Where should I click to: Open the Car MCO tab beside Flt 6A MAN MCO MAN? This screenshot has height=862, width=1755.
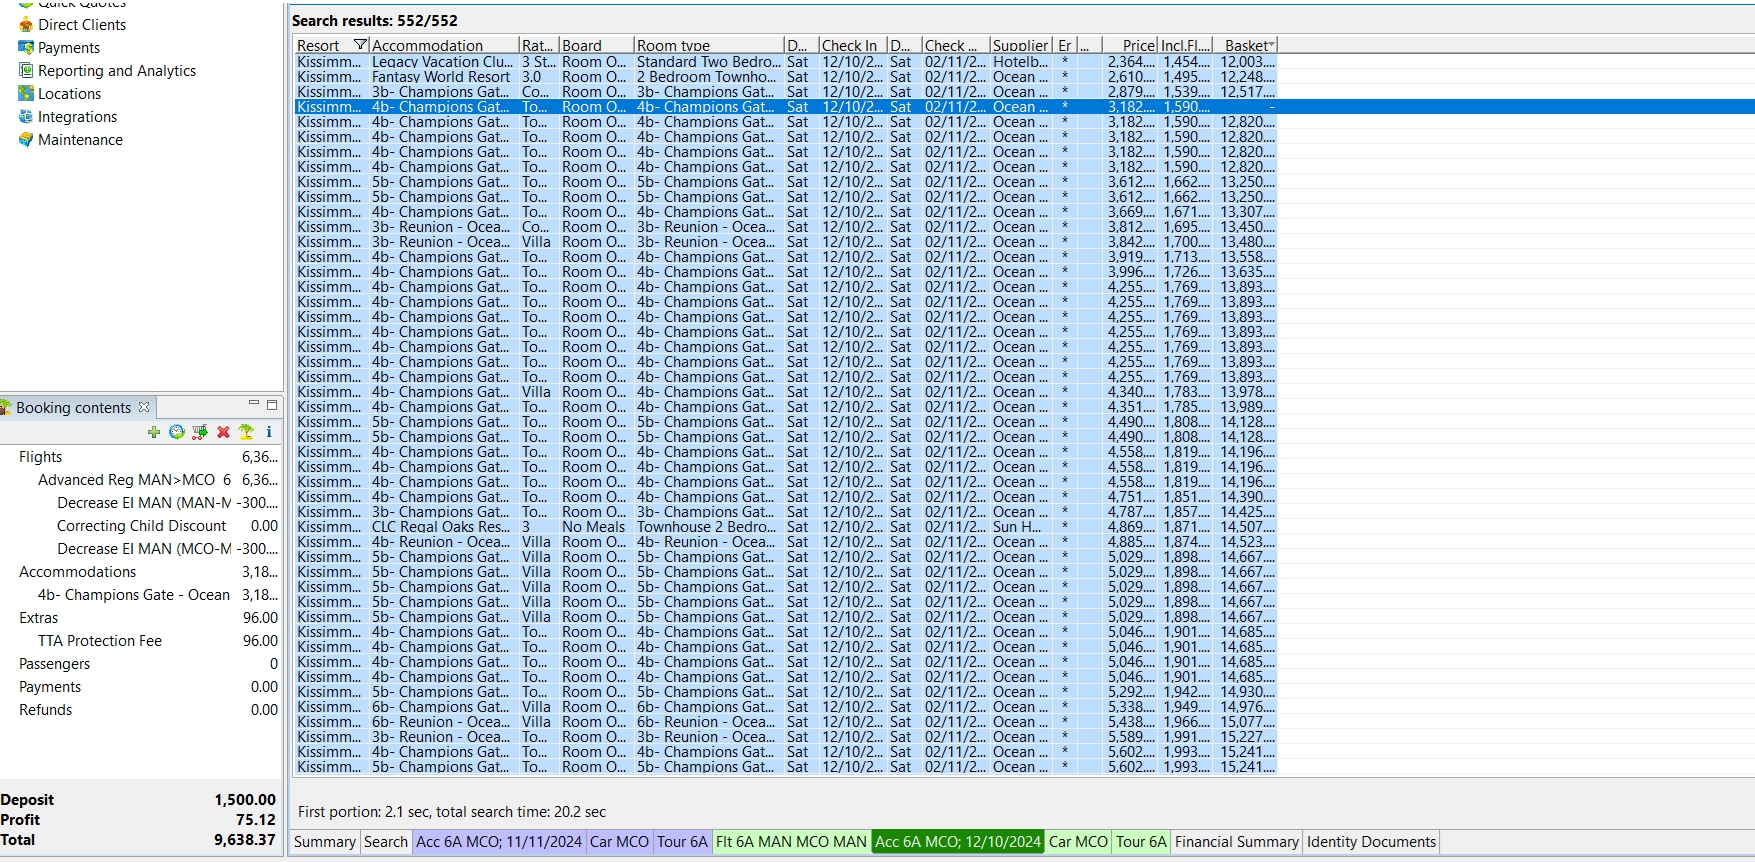click(1078, 842)
